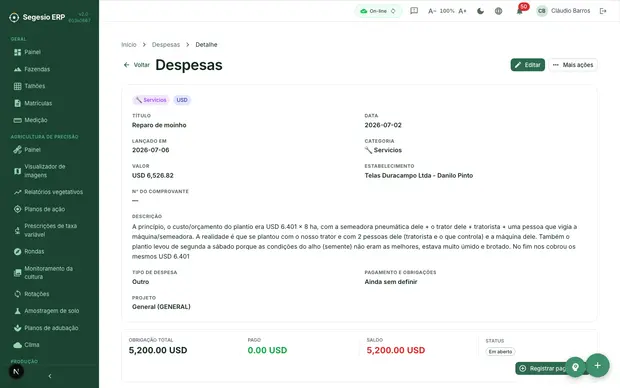Open the language globe selector
Image resolution: width=620 pixels, height=388 pixels.
(x=499, y=11)
